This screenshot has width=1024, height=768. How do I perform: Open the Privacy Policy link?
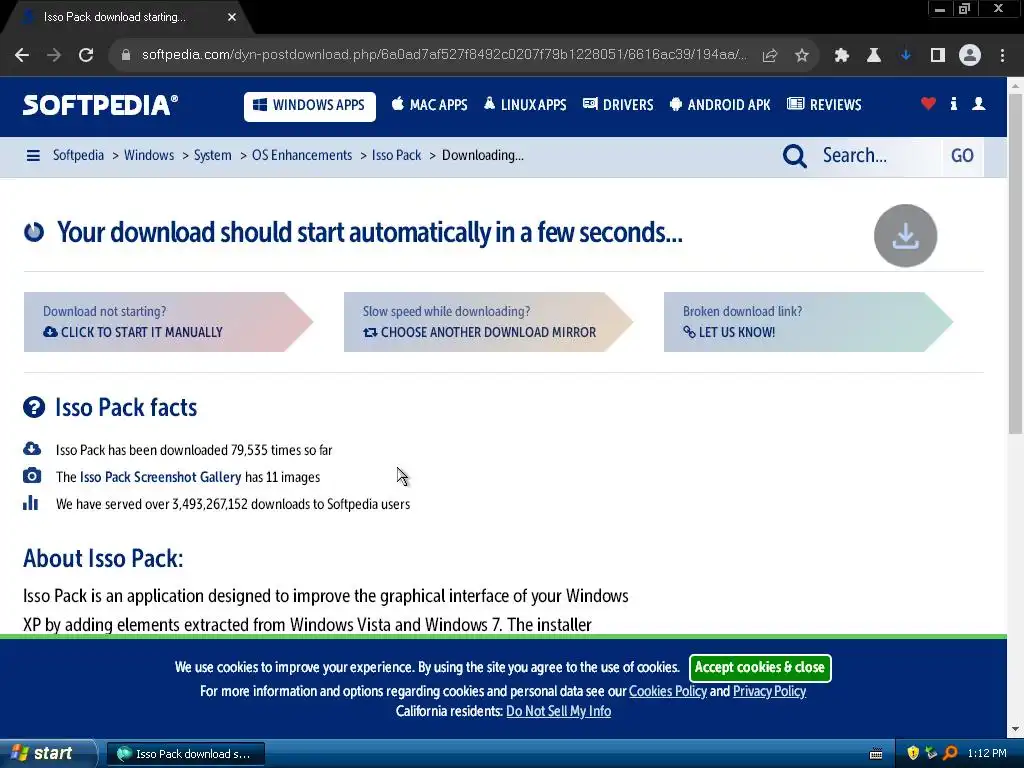tap(769, 692)
